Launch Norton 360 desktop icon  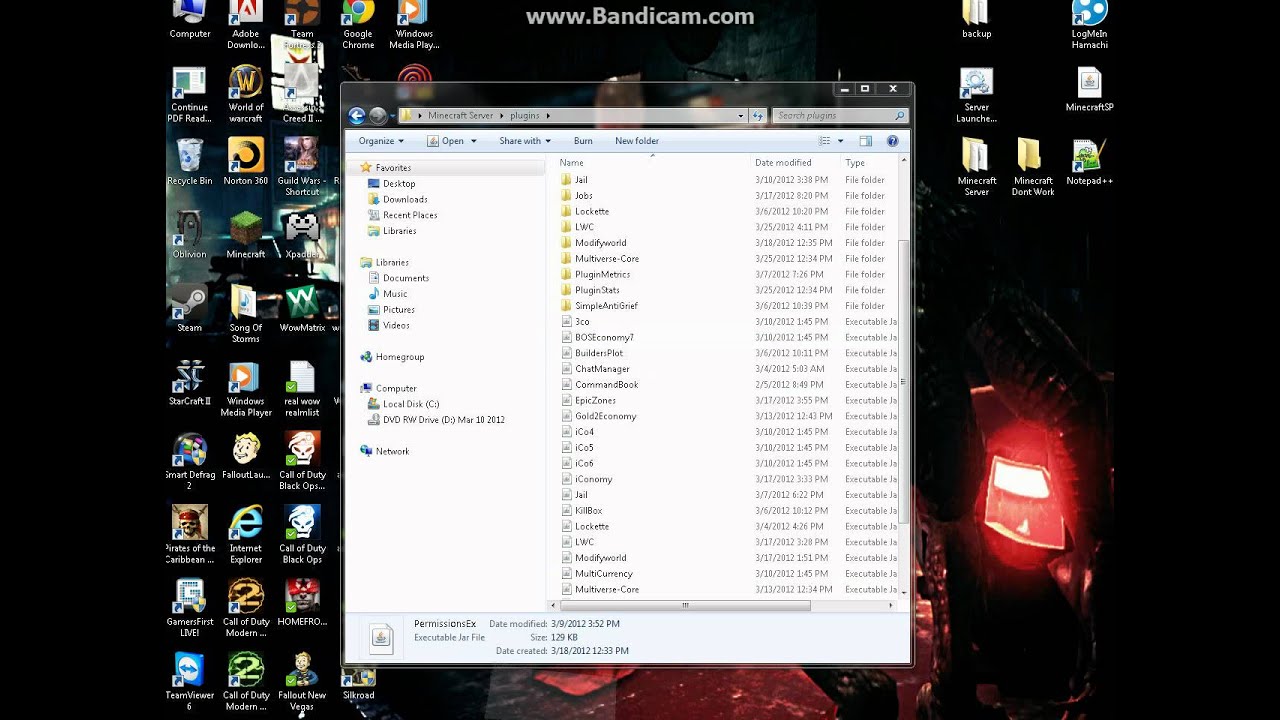pos(245,162)
